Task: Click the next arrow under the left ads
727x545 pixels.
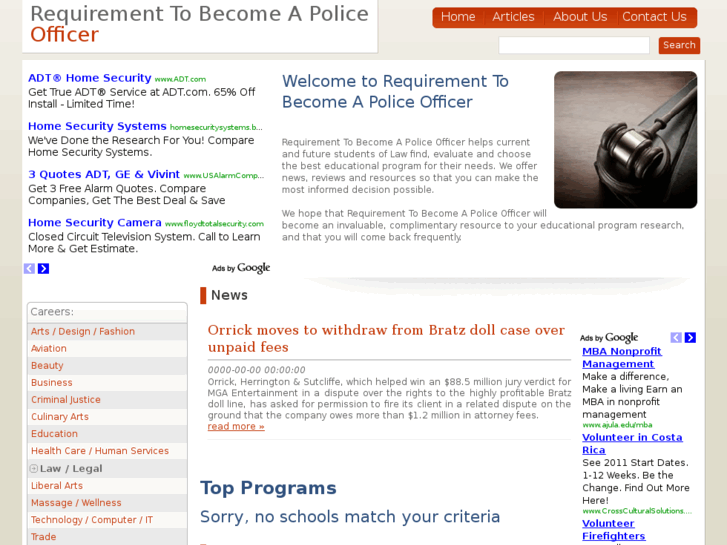Action: coord(44,269)
